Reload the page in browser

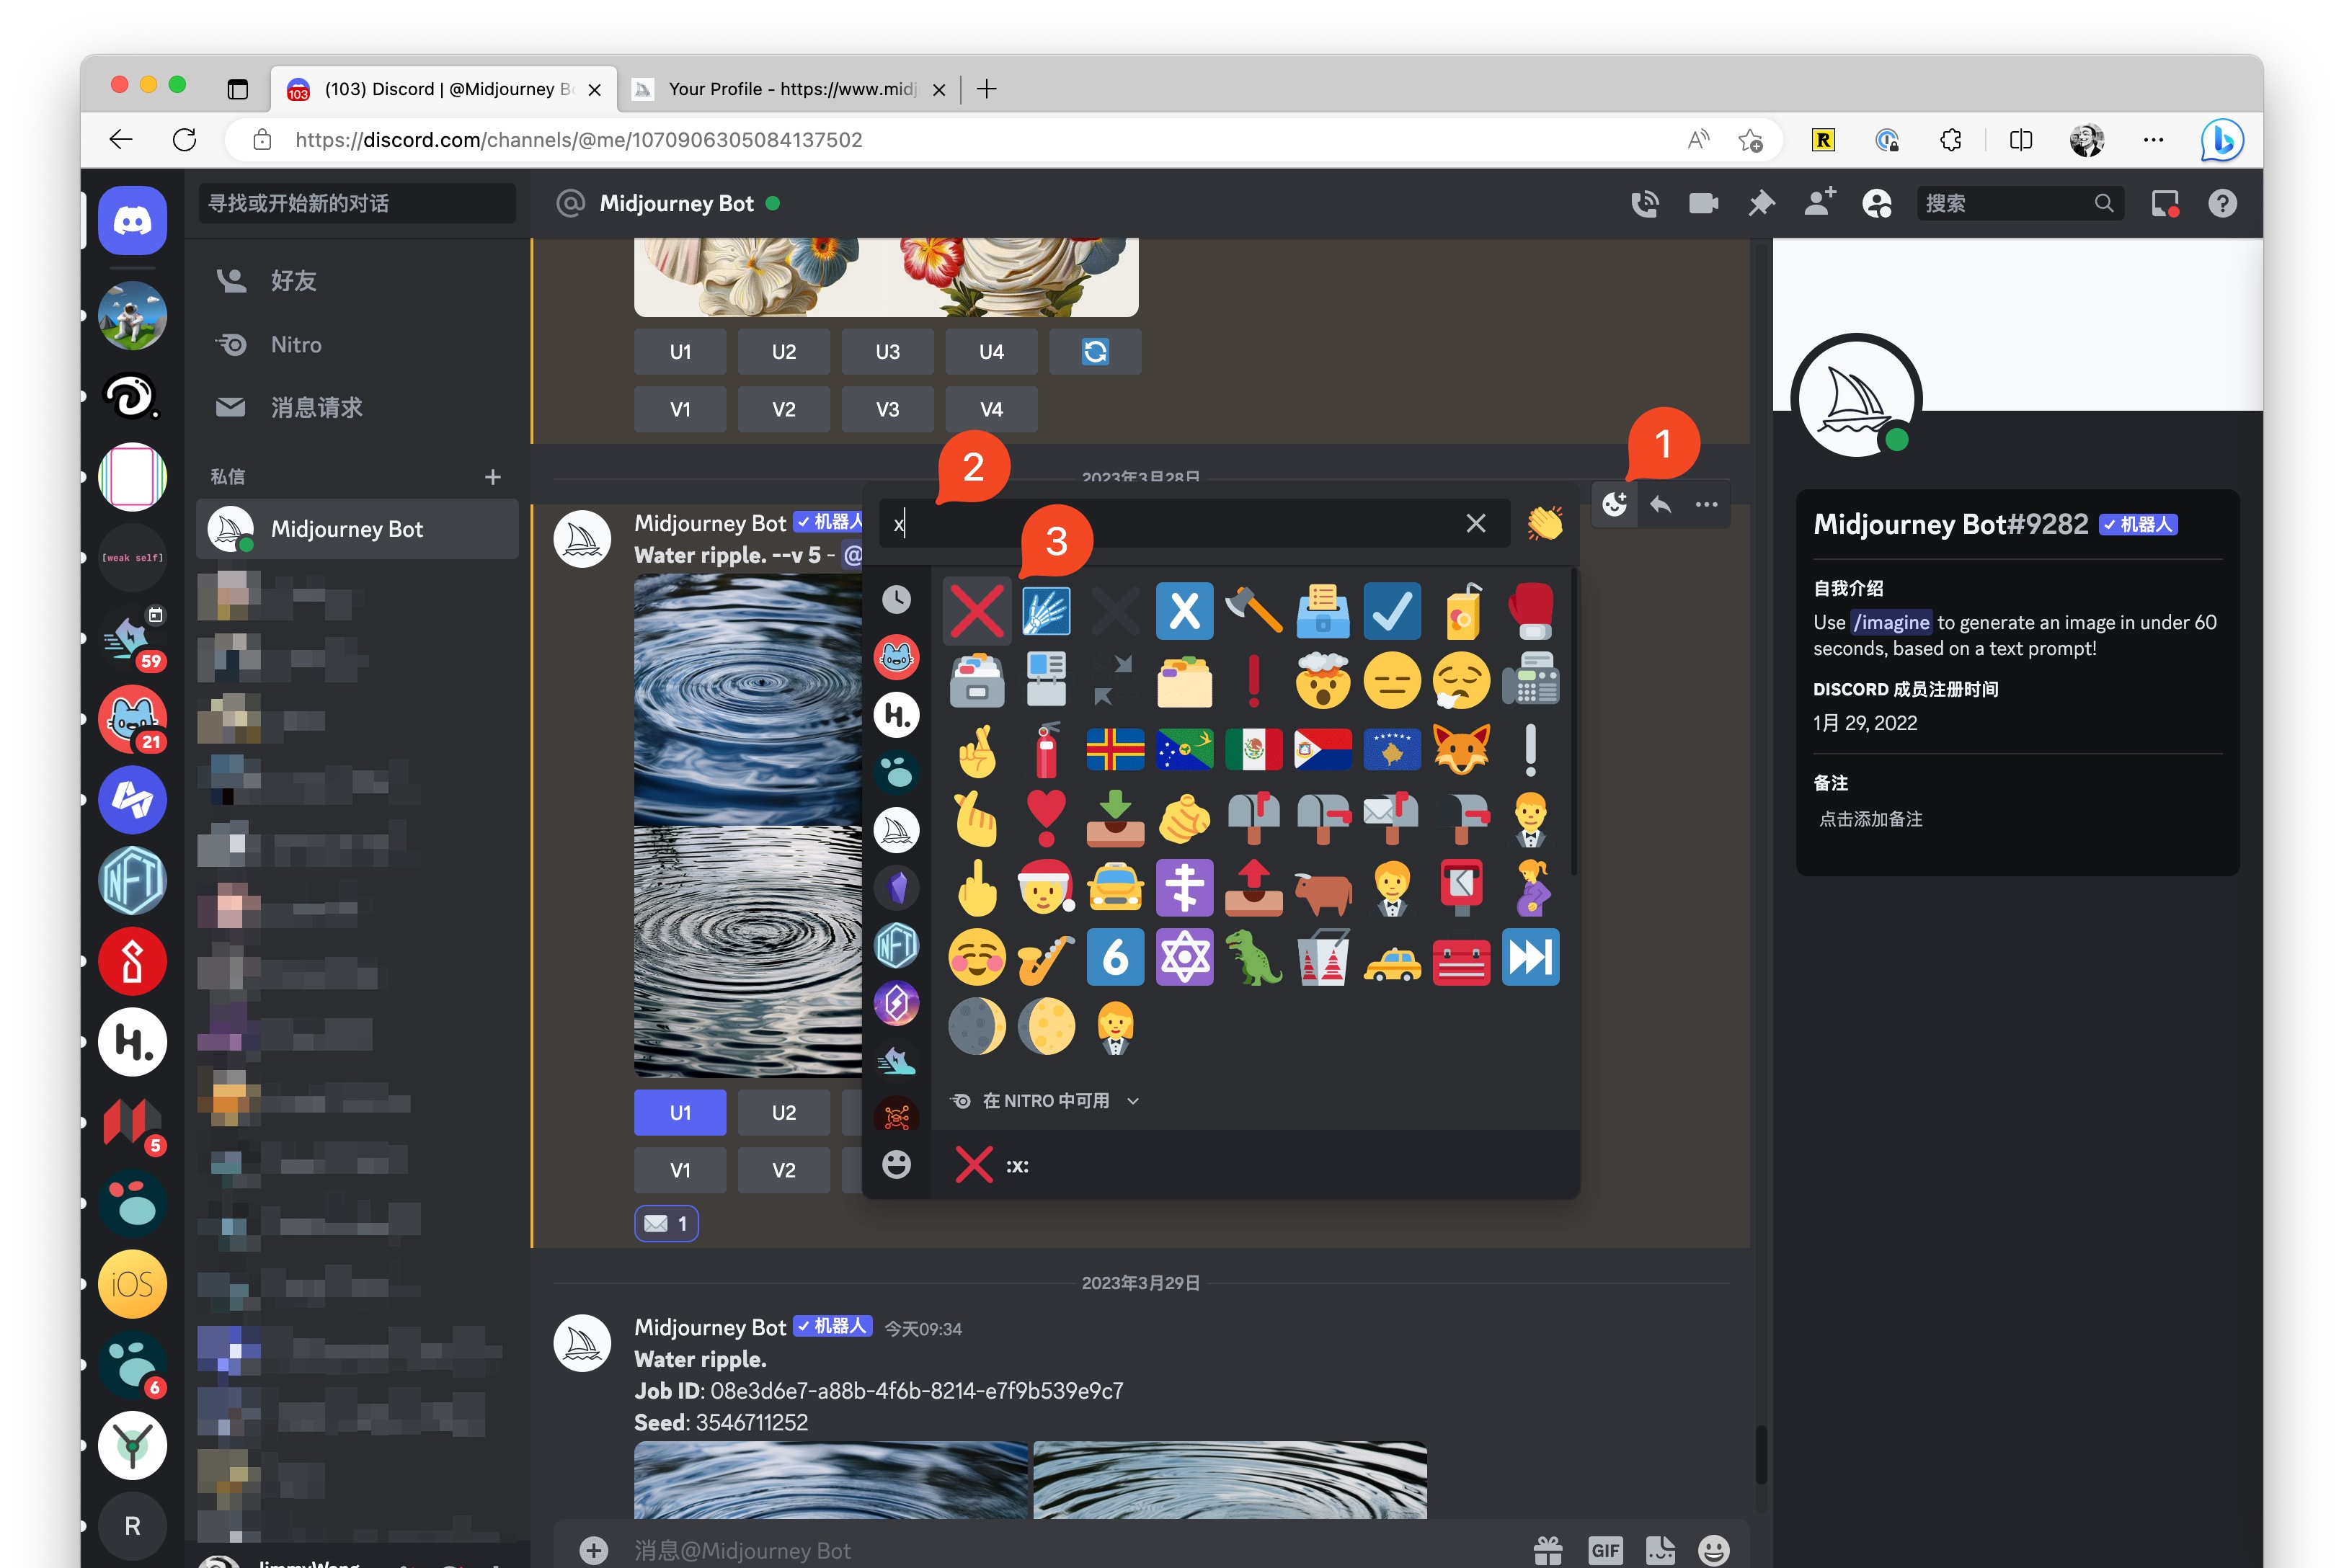[184, 140]
